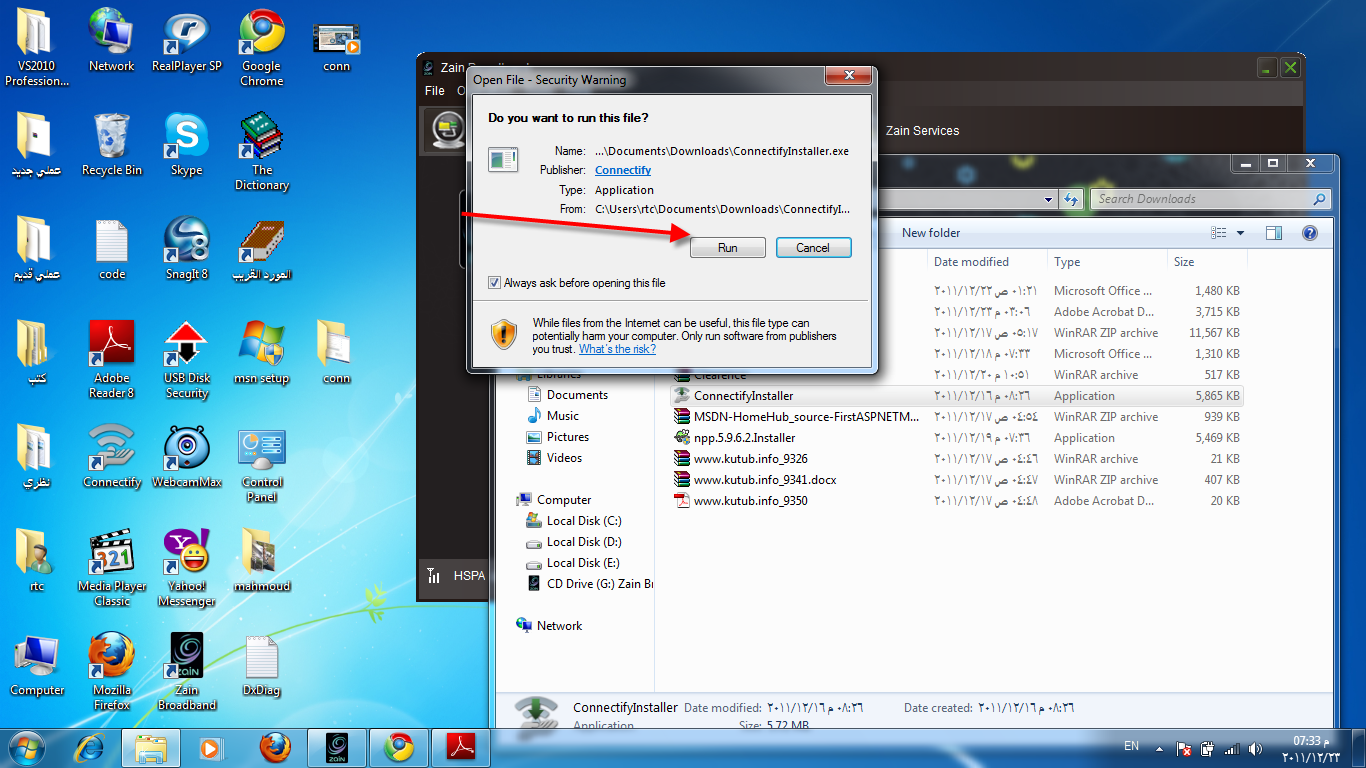Select the DxDiag desktop file
The width and height of the screenshot is (1366, 768).
tap(261, 664)
